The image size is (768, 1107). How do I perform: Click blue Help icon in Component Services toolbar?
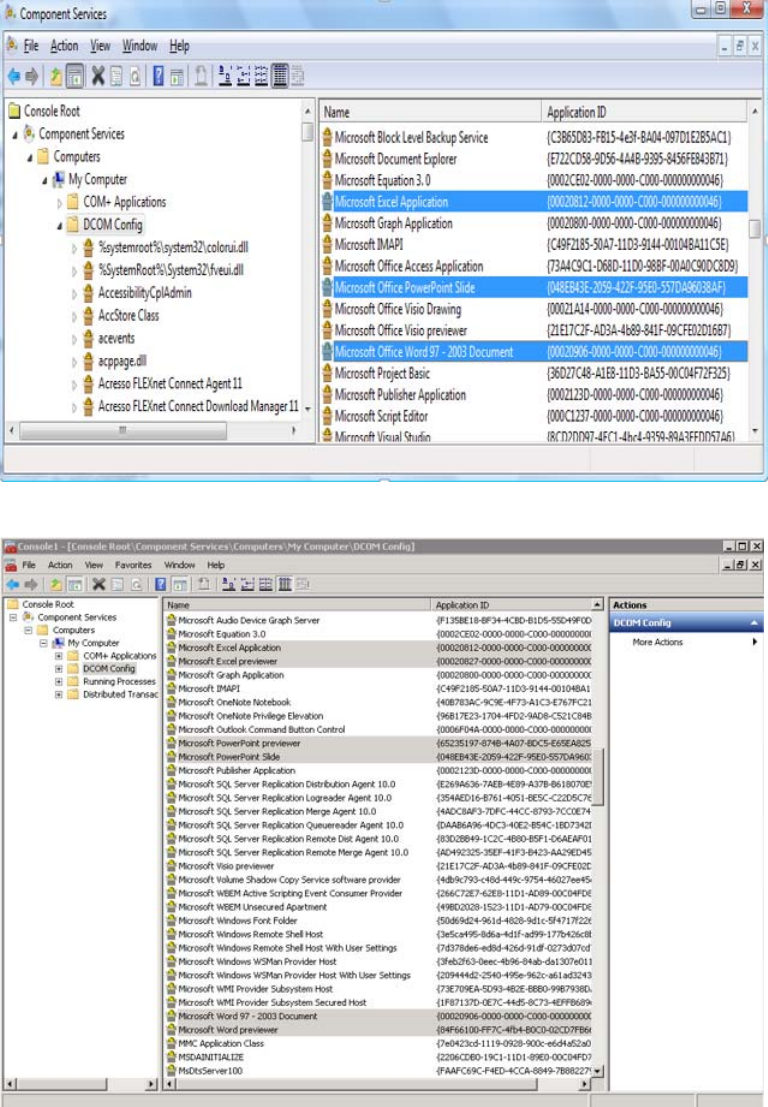click(x=159, y=76)
